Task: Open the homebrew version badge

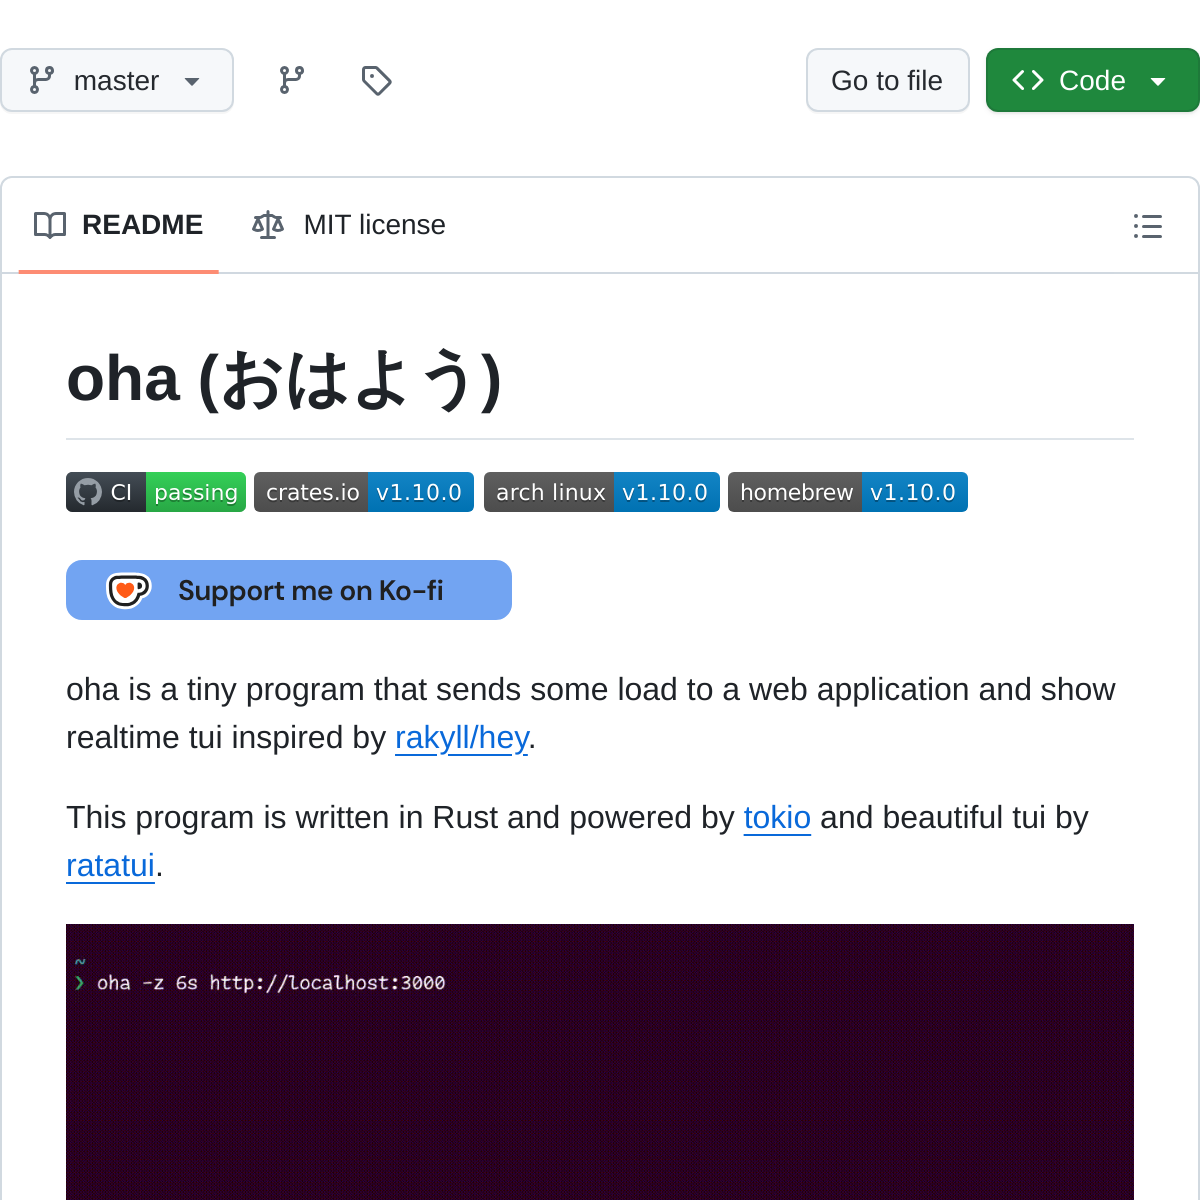Action: coord(848,492)
